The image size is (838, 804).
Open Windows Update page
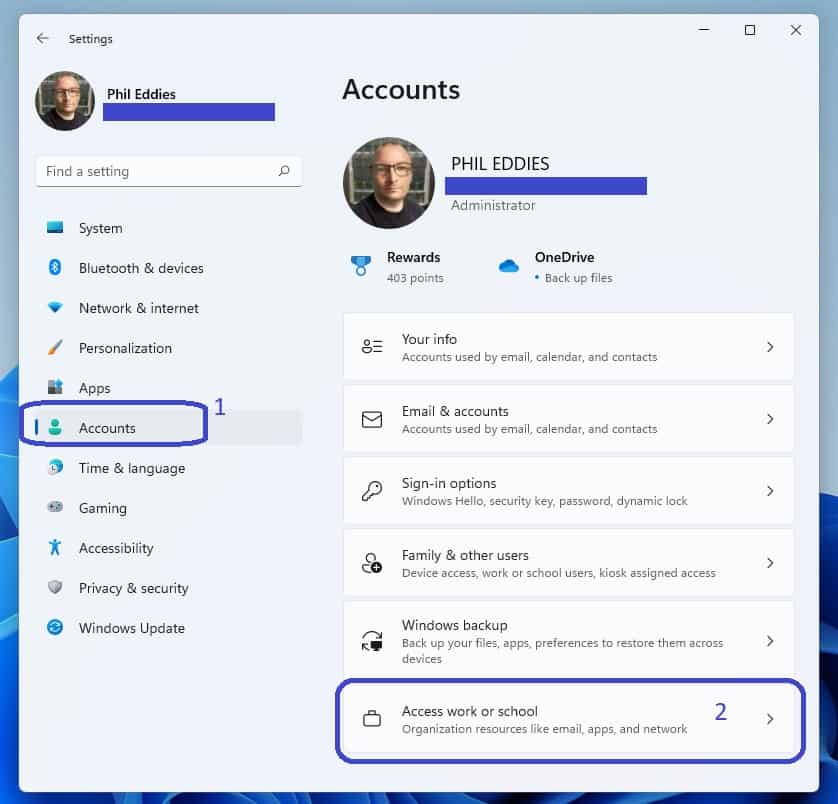pos(169,628)
